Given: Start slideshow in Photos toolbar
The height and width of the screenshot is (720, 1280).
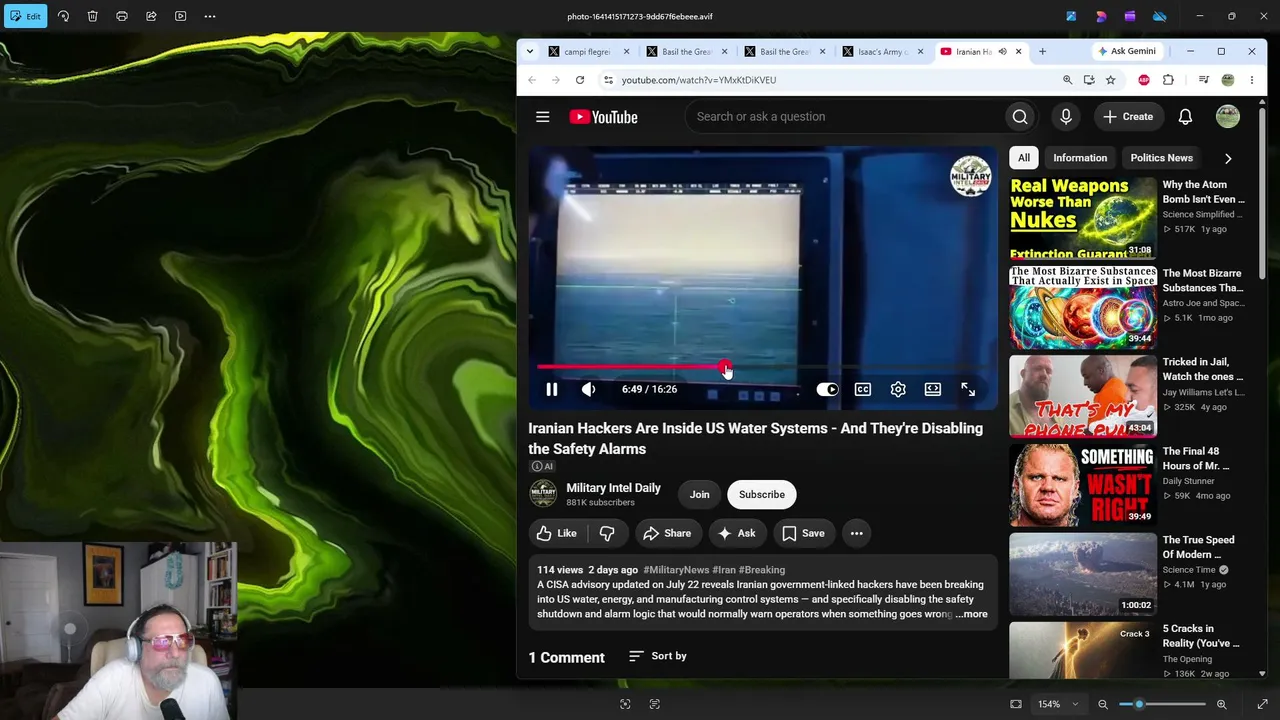Looking at the screenshot, I should click(180, 16).
